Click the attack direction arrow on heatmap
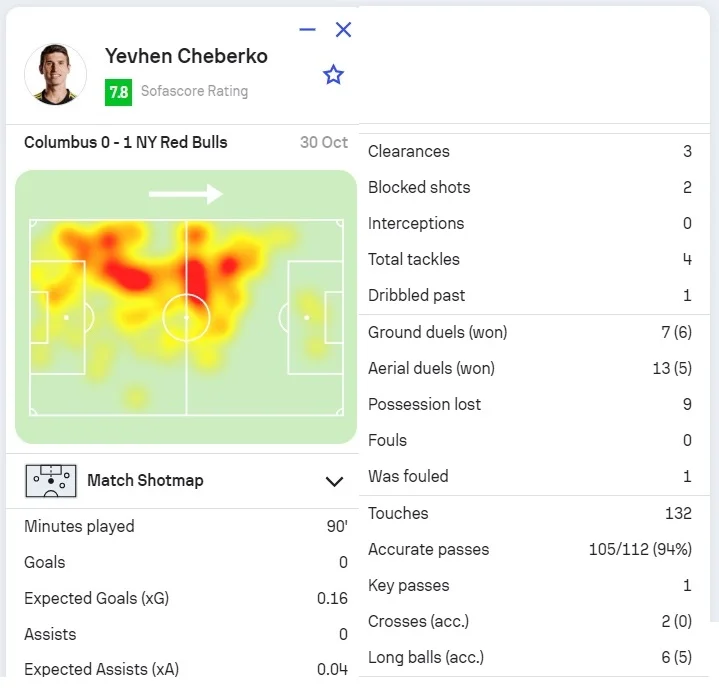The image size is (719, 688). [185, 194]
